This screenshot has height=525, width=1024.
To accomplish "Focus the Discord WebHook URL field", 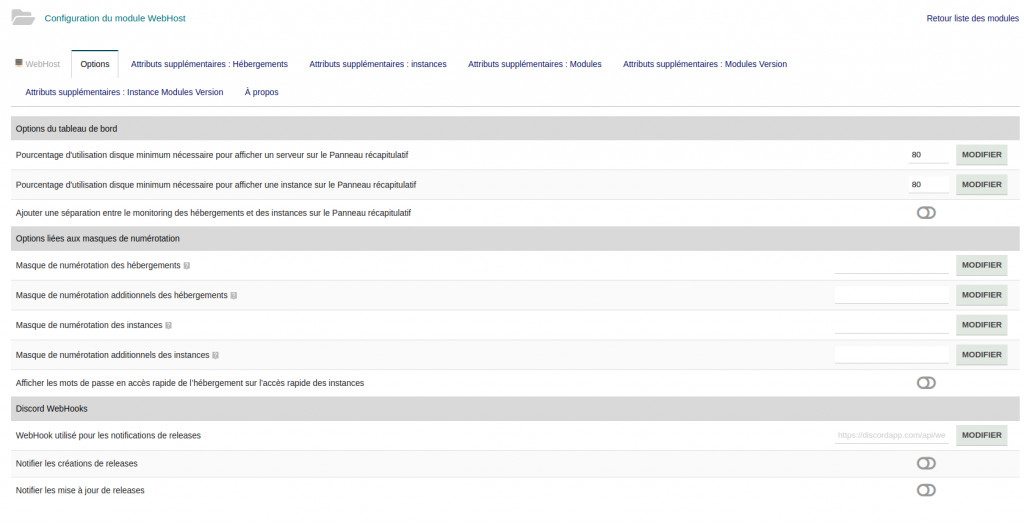I will tap(891, 436).
